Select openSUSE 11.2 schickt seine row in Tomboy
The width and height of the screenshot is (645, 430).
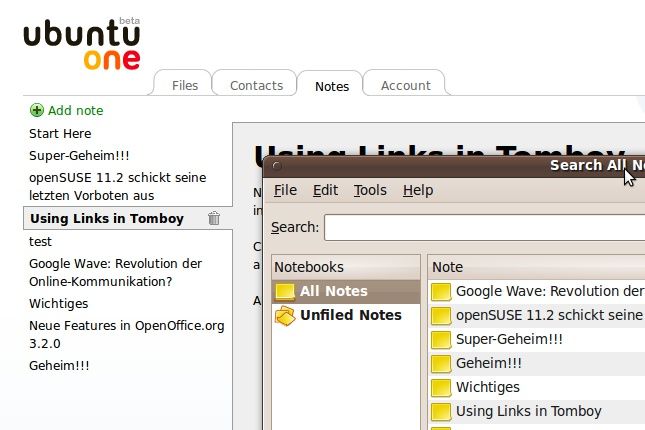[x=536, y=316]
